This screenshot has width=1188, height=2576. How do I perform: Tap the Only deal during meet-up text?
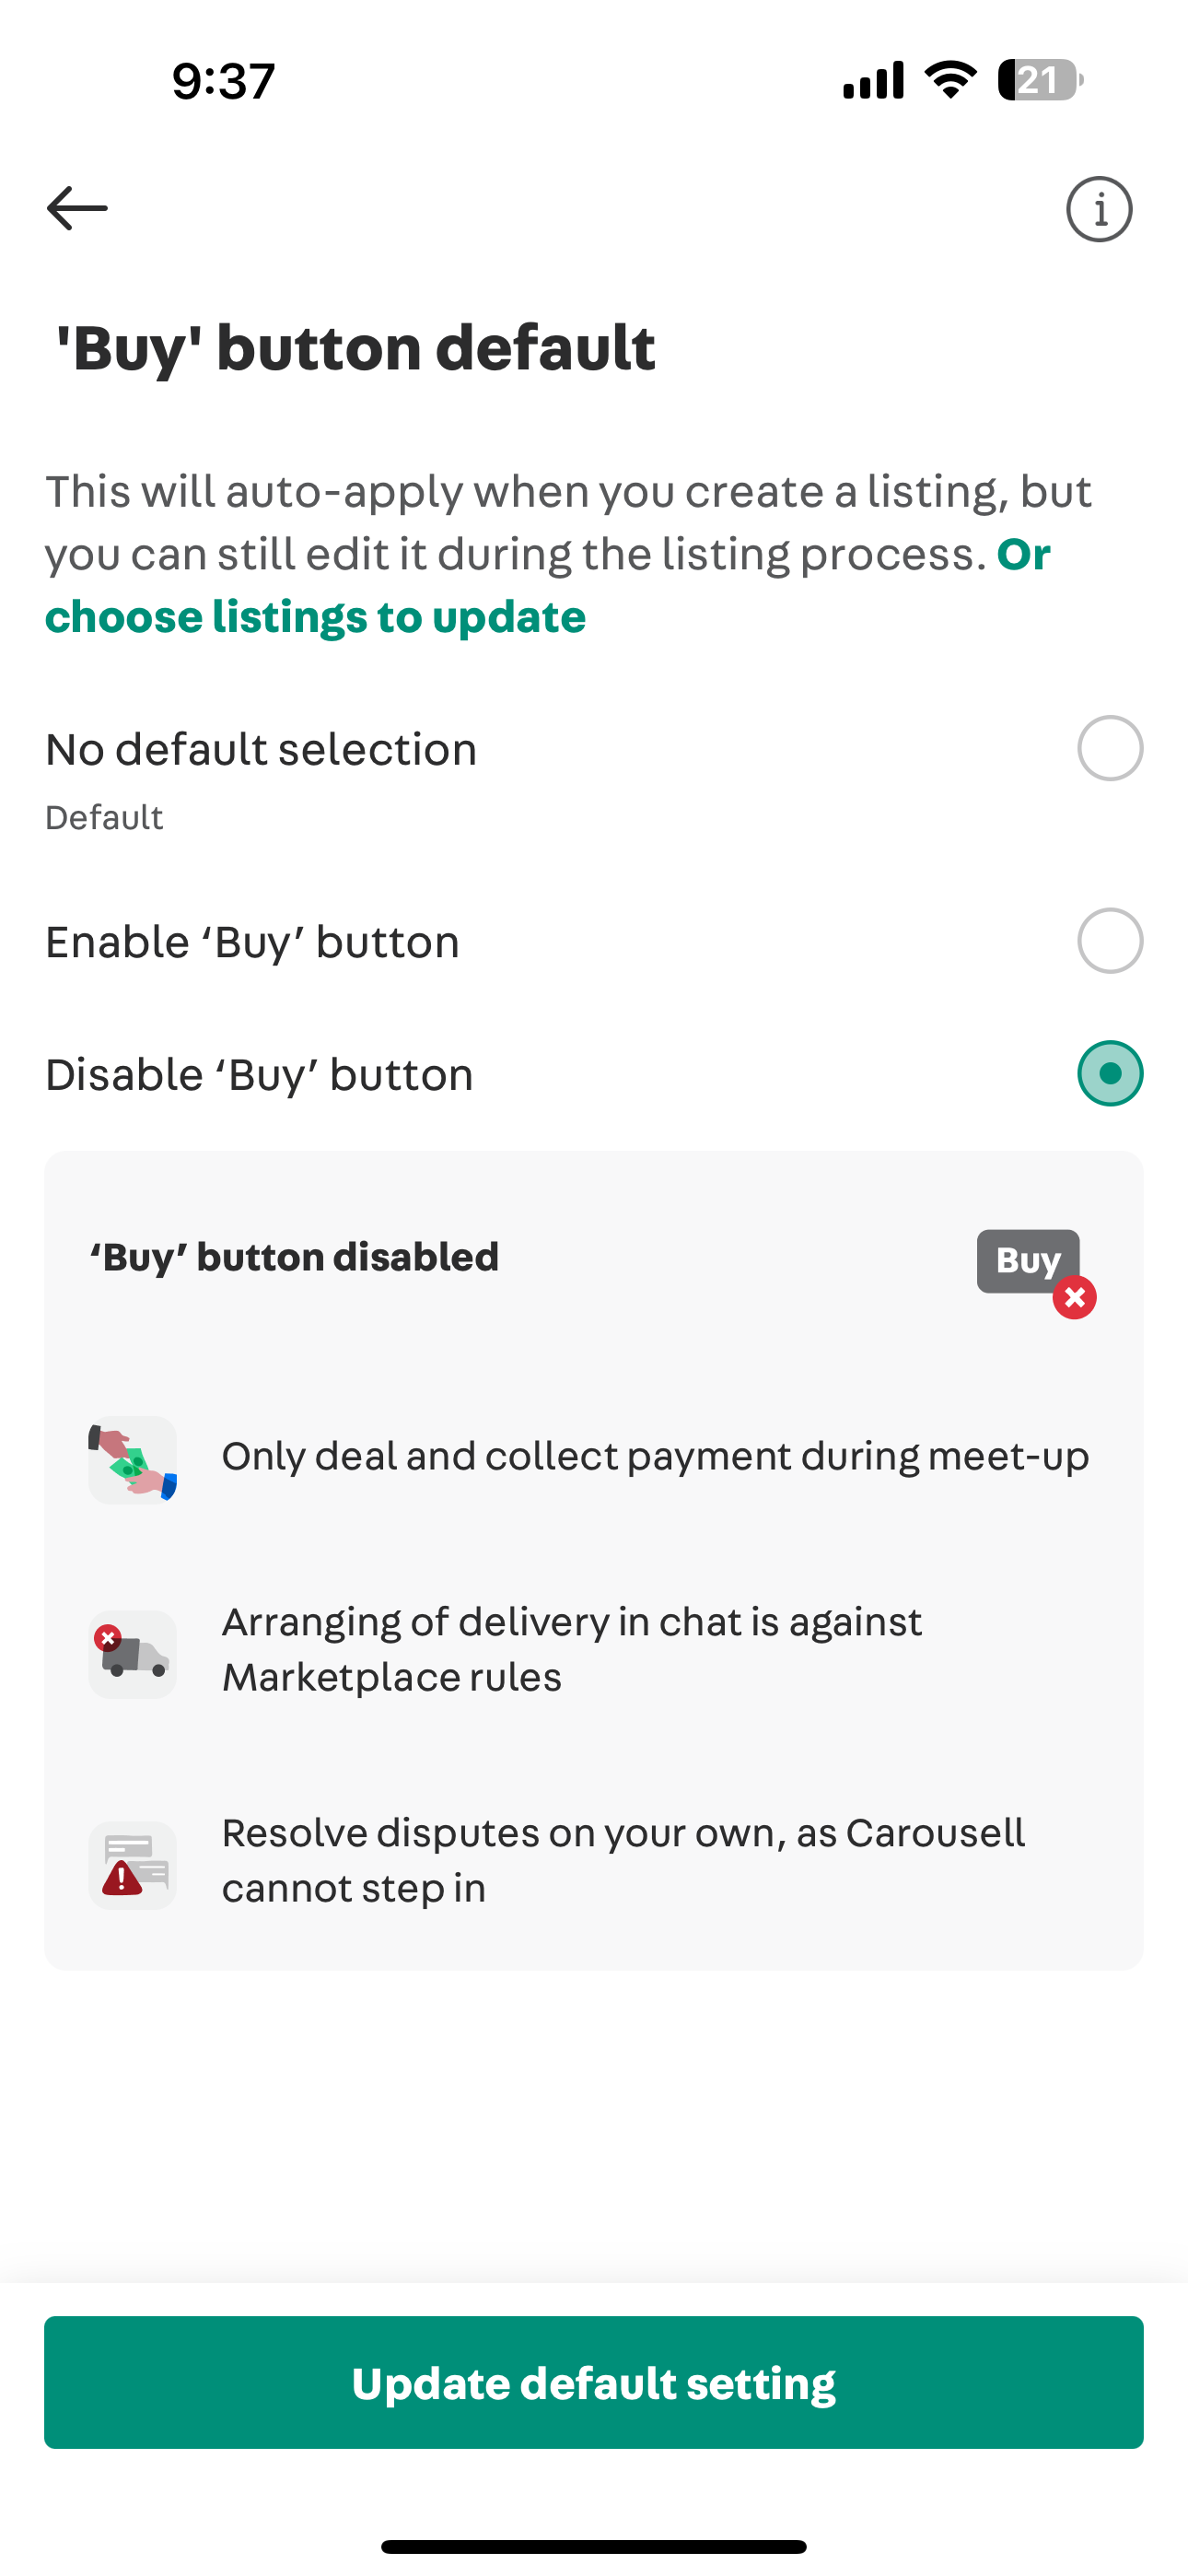655,1457
